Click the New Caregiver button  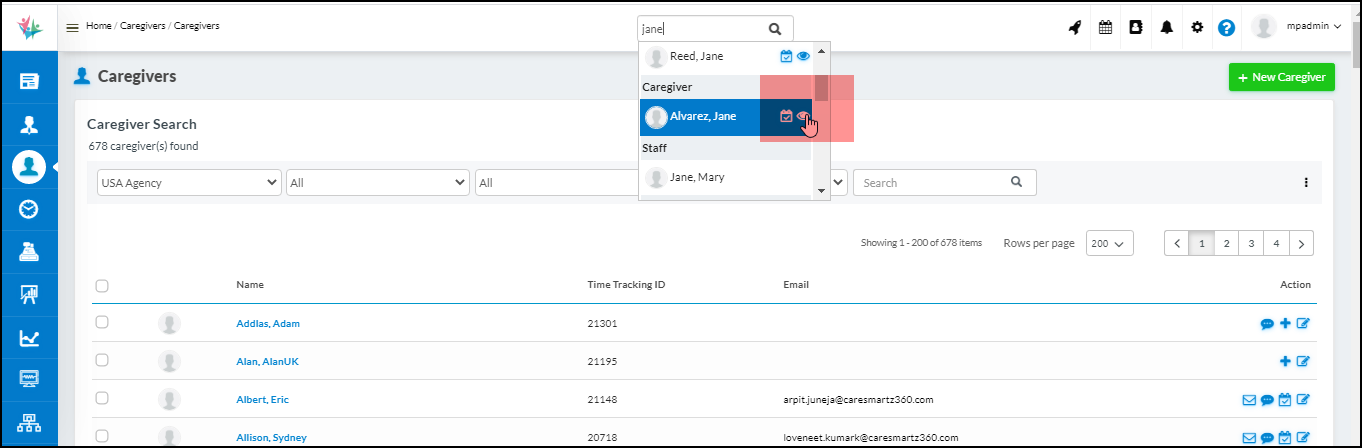(1281, 77)
